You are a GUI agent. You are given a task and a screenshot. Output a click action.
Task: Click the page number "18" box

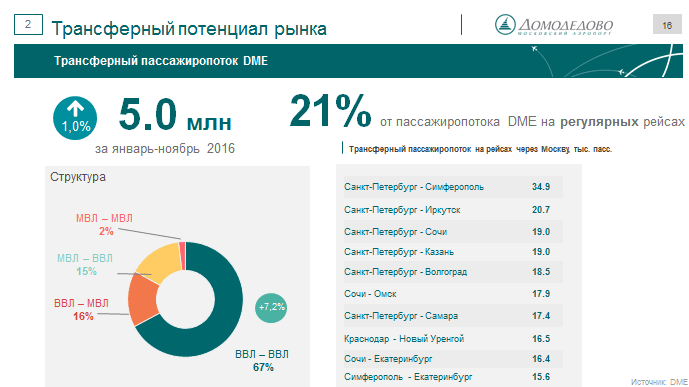tap(667, 25)
